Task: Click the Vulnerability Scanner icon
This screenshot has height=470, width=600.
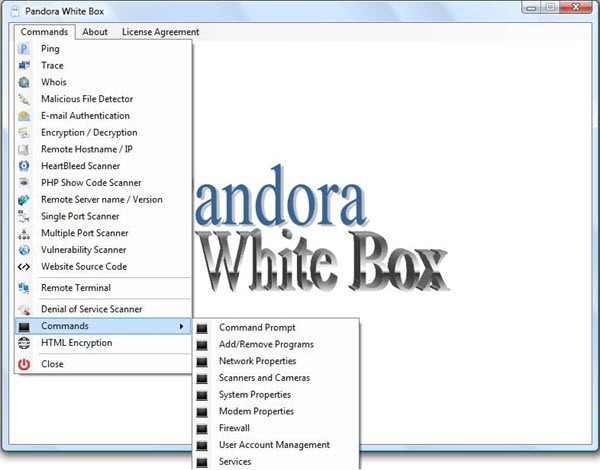Action: click(x=24, y=250)
